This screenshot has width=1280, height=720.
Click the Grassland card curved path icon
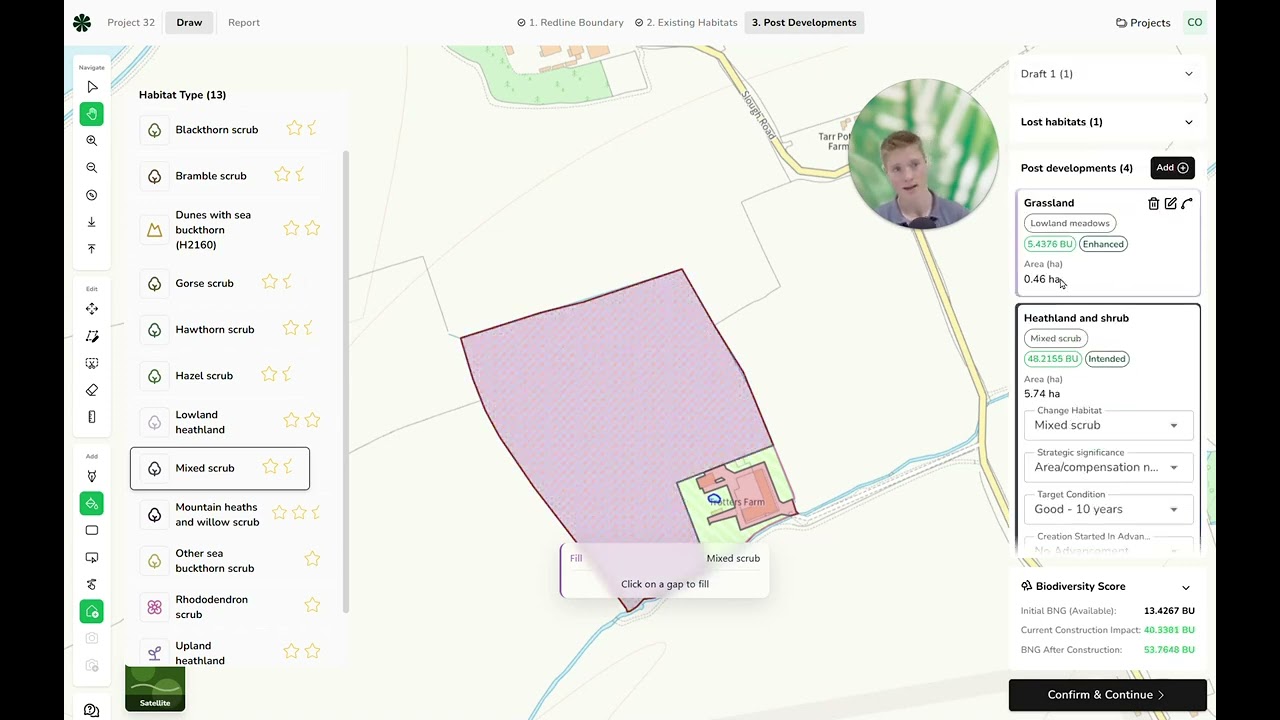click(1187, 203)
